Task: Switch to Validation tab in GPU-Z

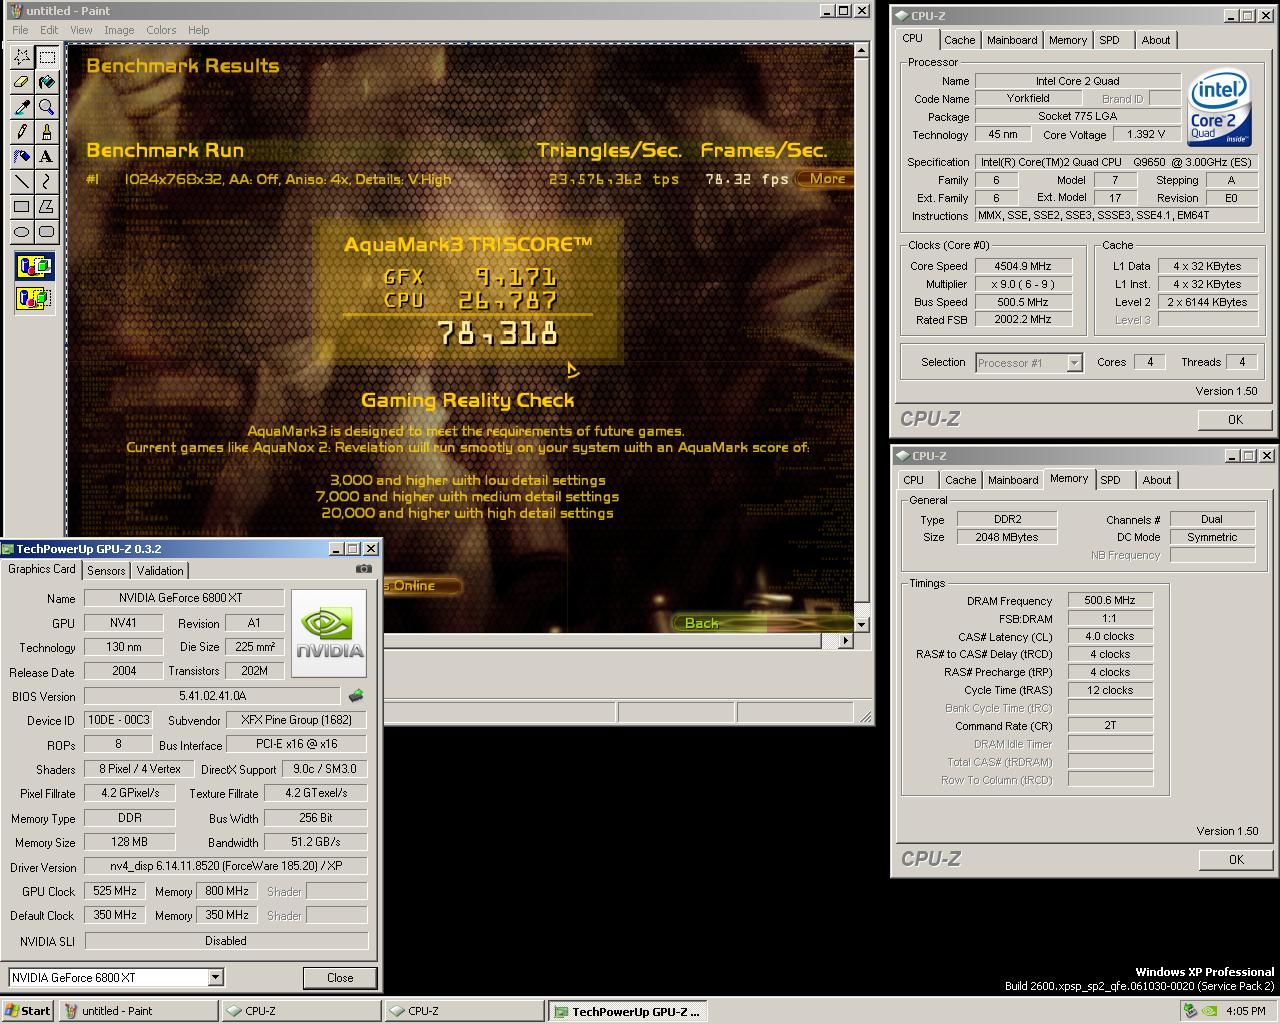Action: tap(160, 571)
